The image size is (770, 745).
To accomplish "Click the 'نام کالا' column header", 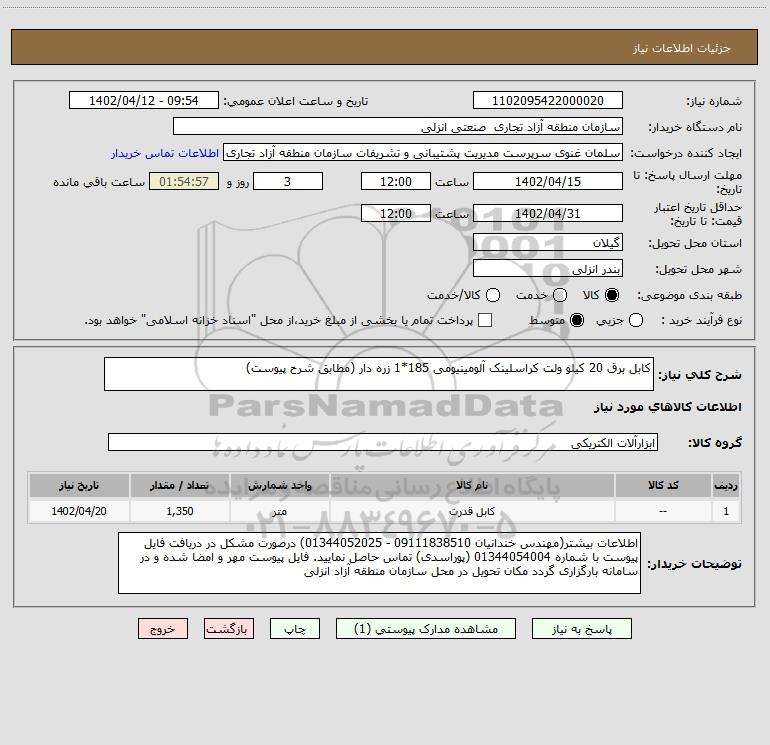I will 472,485.
